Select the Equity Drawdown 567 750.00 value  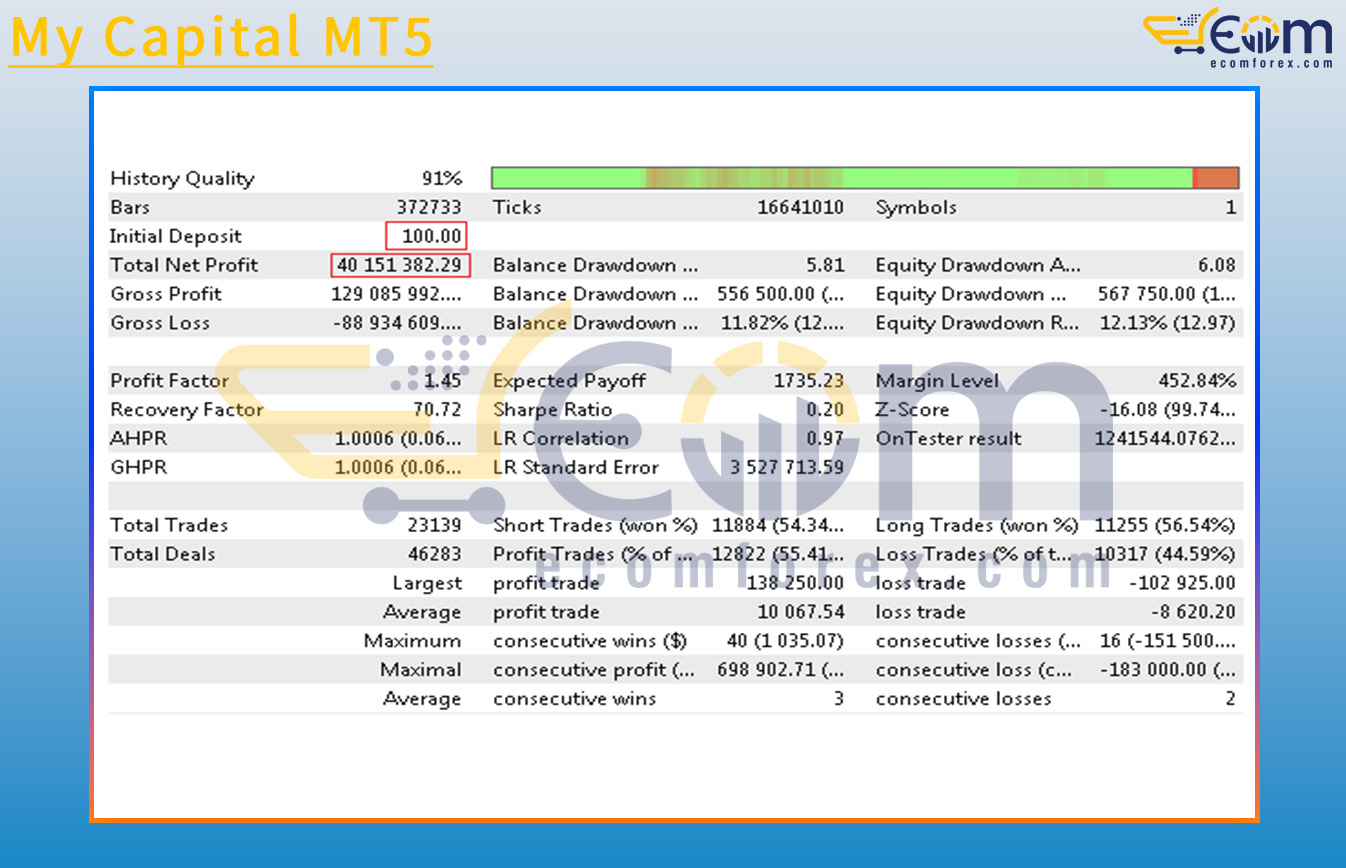point(1167,294)
